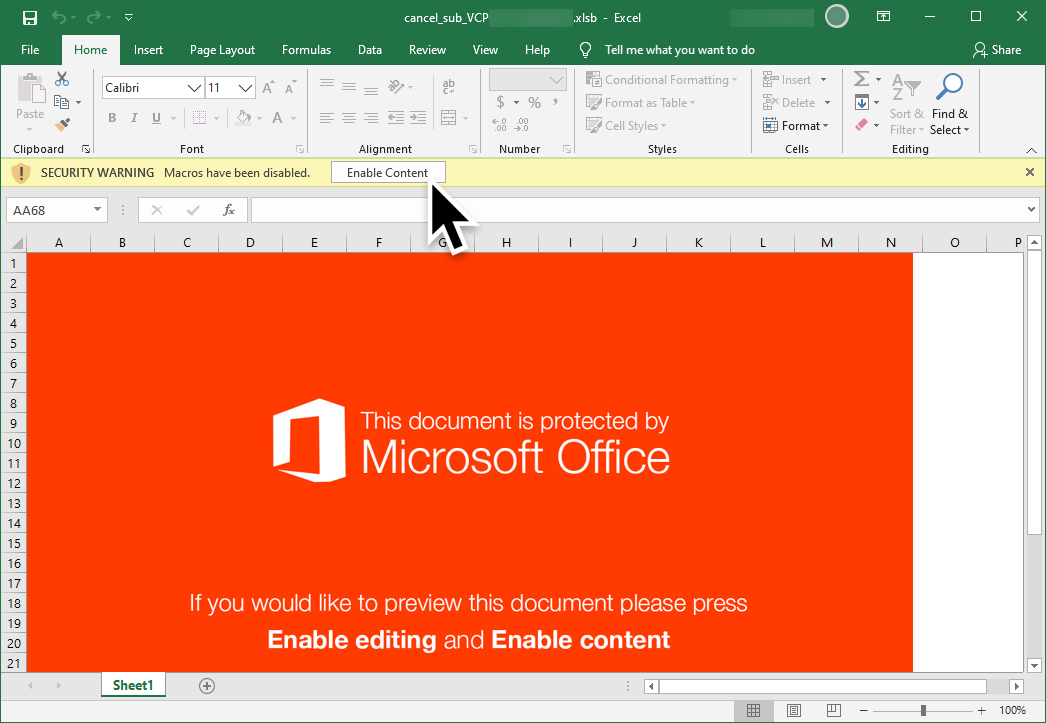Switch to the Review tab
The width and height of the screenshot is (1046, 723).
click(427, 50)
